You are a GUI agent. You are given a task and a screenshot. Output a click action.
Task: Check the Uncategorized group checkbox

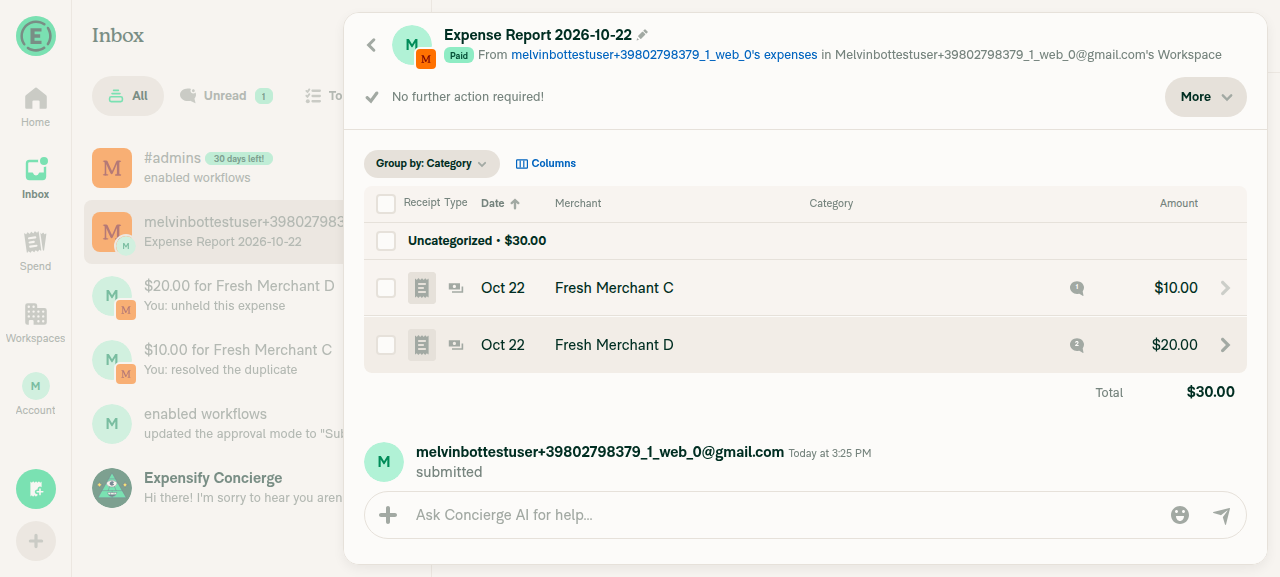386,241
